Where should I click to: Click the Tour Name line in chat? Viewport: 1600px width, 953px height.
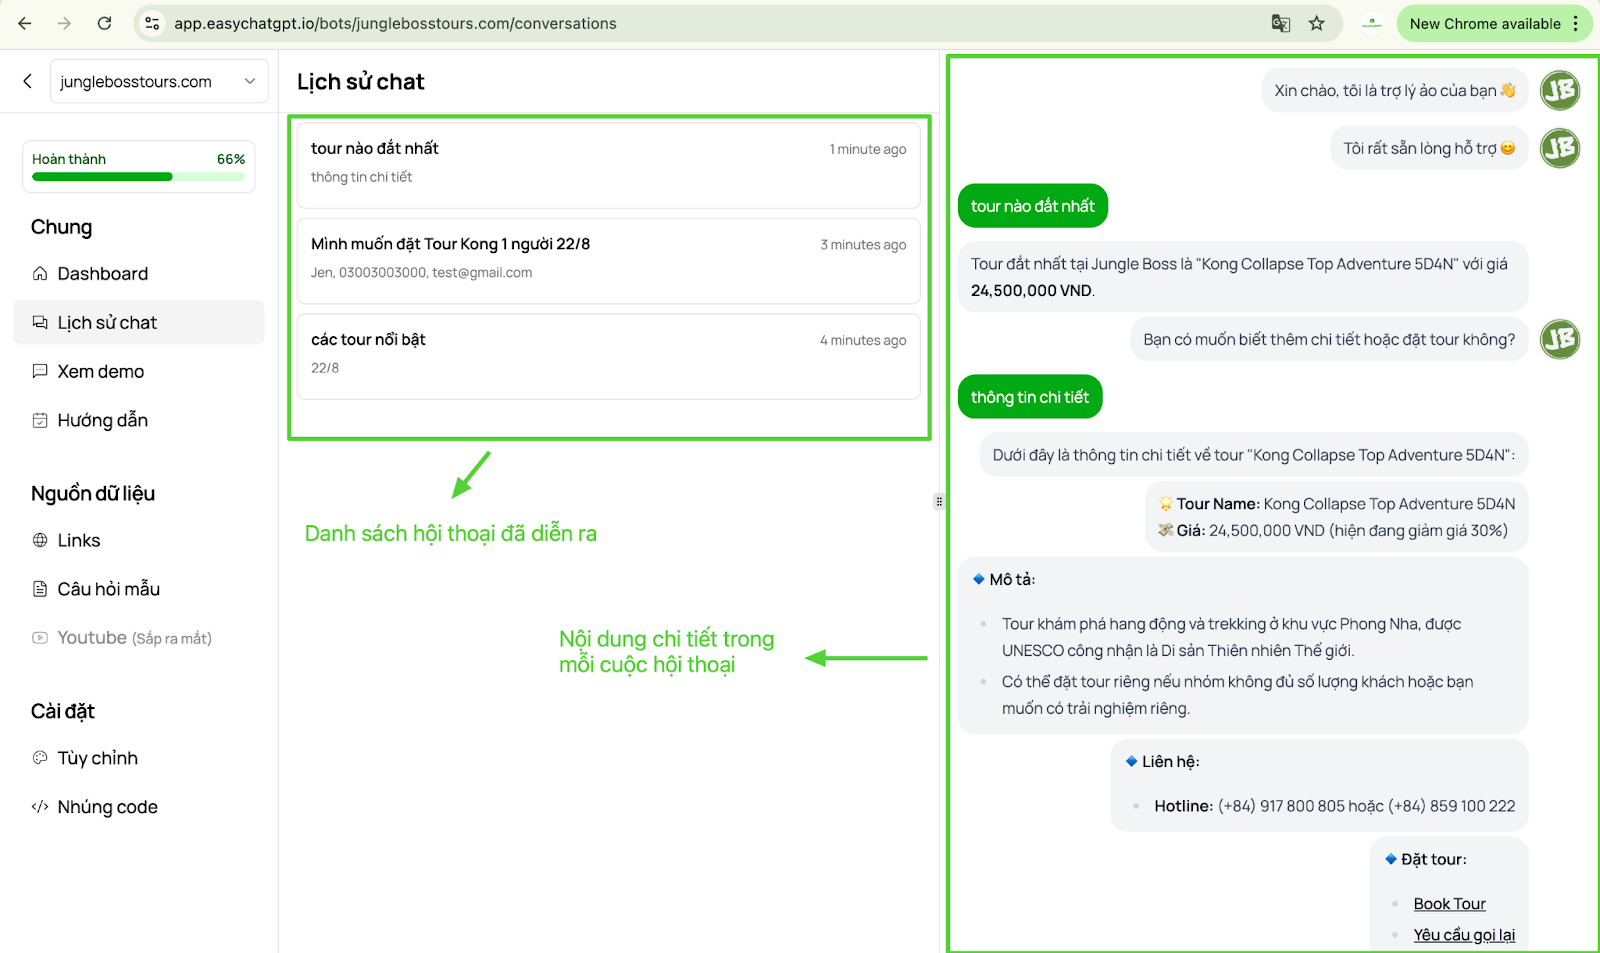(1337, 504)
